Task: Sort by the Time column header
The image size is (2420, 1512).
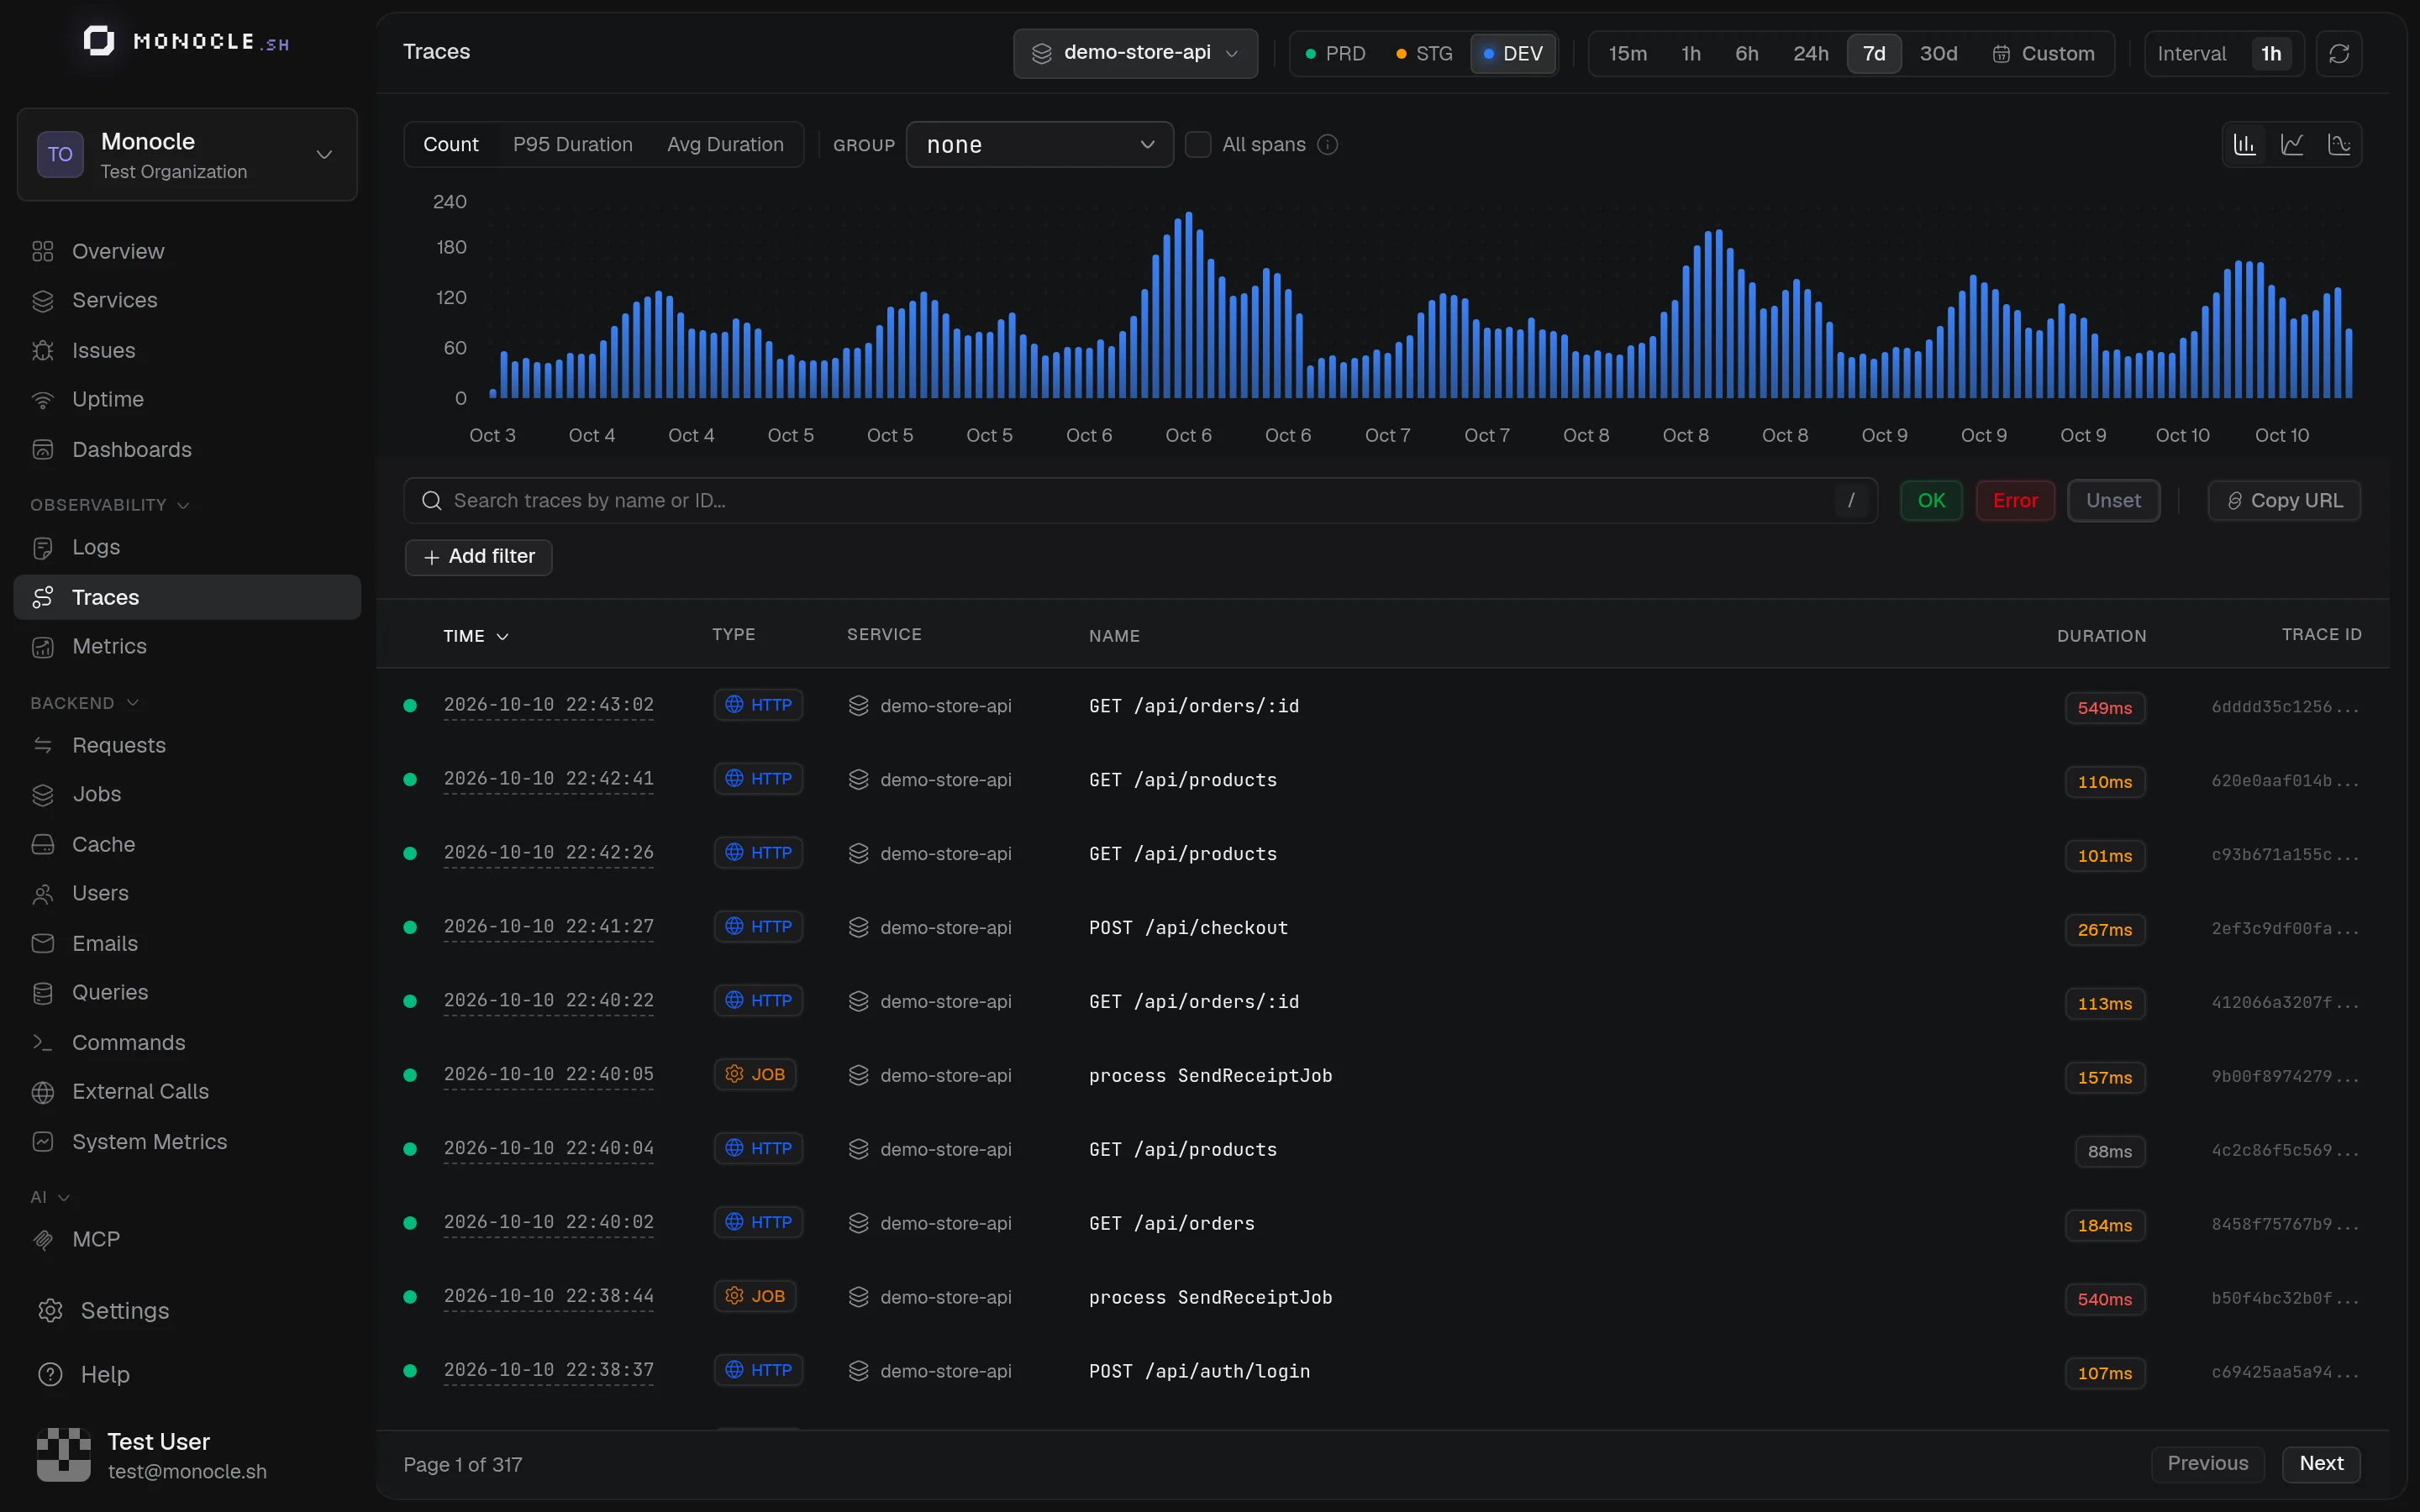Action: [x=476, y=636]
